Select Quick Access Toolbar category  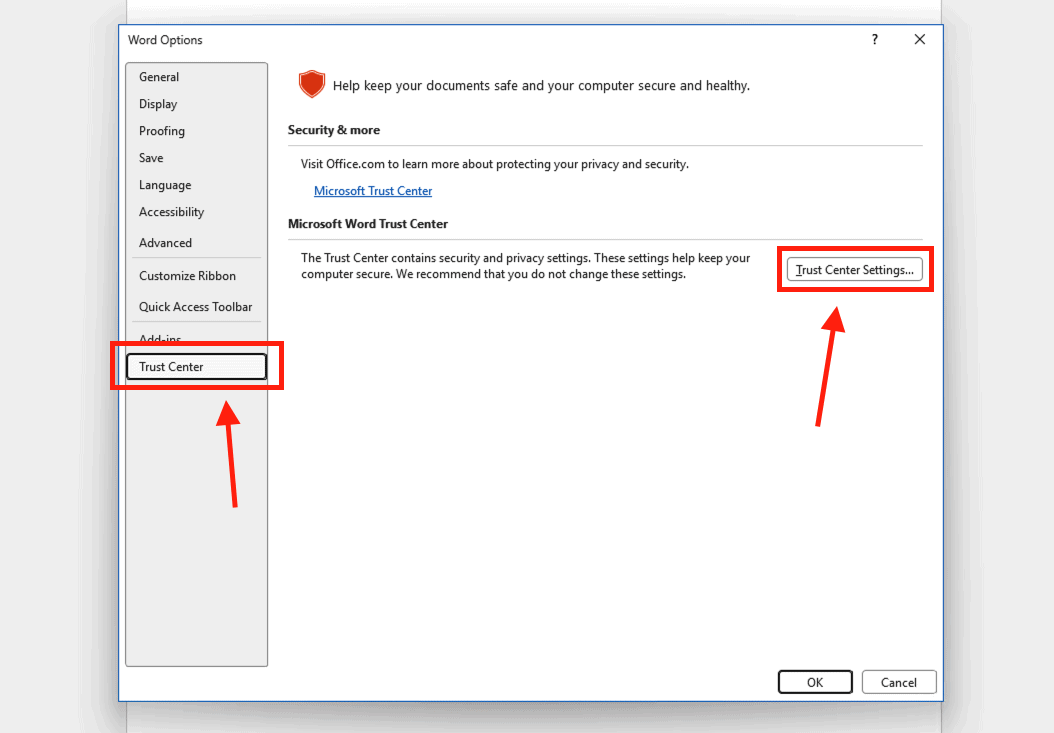(x=196, y=307)
